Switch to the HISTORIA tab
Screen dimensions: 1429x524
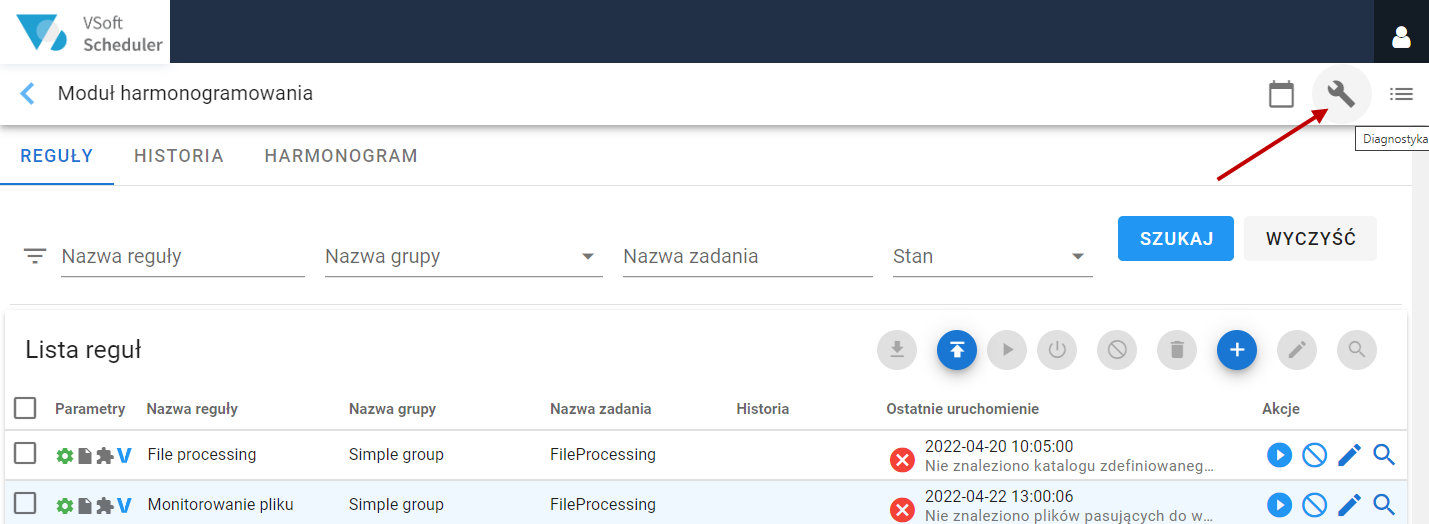click(x=179, y=156)
